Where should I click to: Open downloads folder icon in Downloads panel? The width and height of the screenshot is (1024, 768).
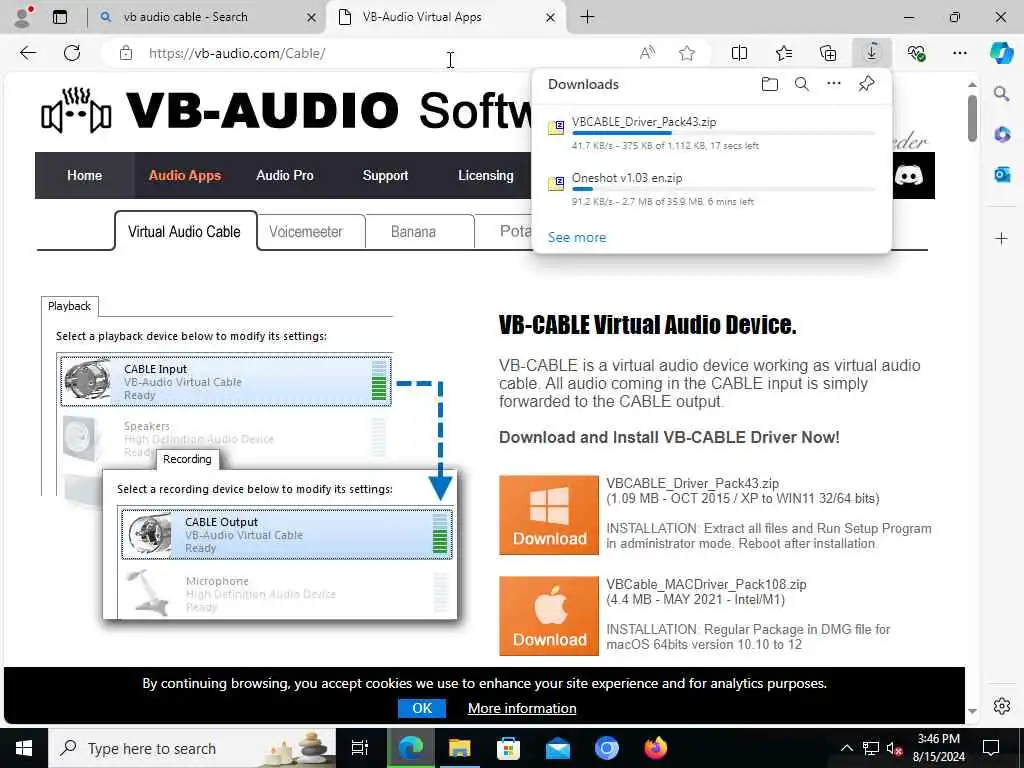coord(770,84)
